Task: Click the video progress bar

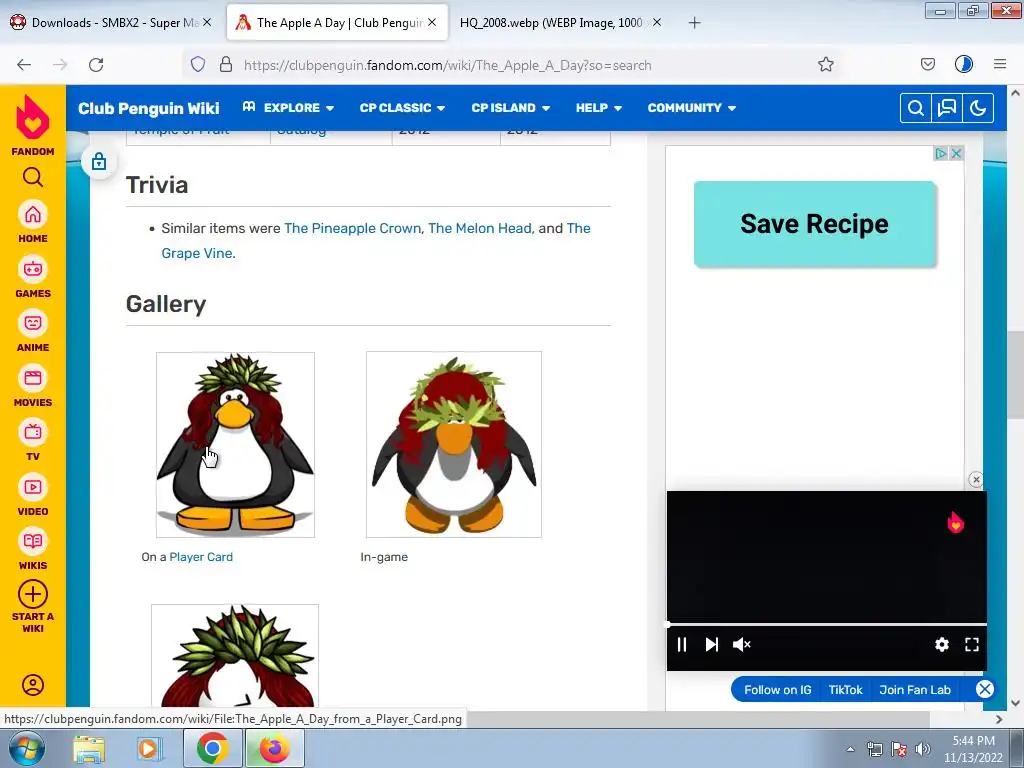Action: tap(827, 625)
